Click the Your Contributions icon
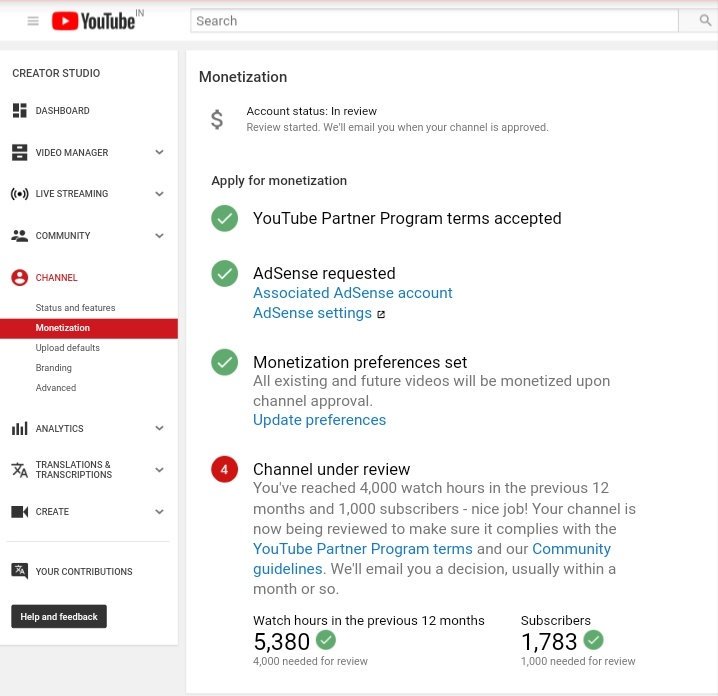Viewport: 718px width, 696px height. (x=19, y=571)
